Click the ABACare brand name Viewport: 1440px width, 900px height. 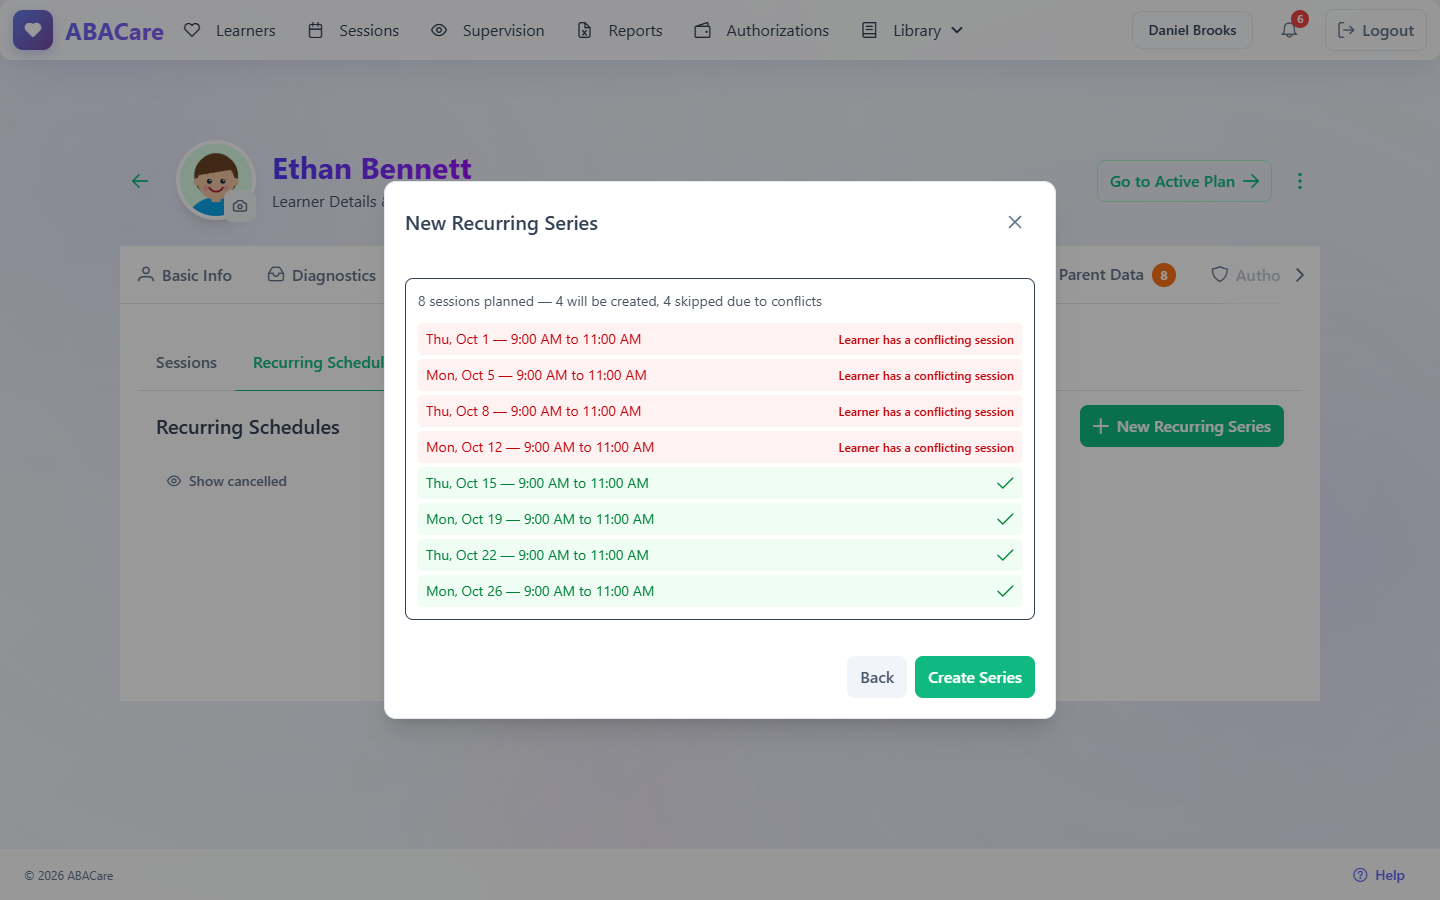point(114,31)
